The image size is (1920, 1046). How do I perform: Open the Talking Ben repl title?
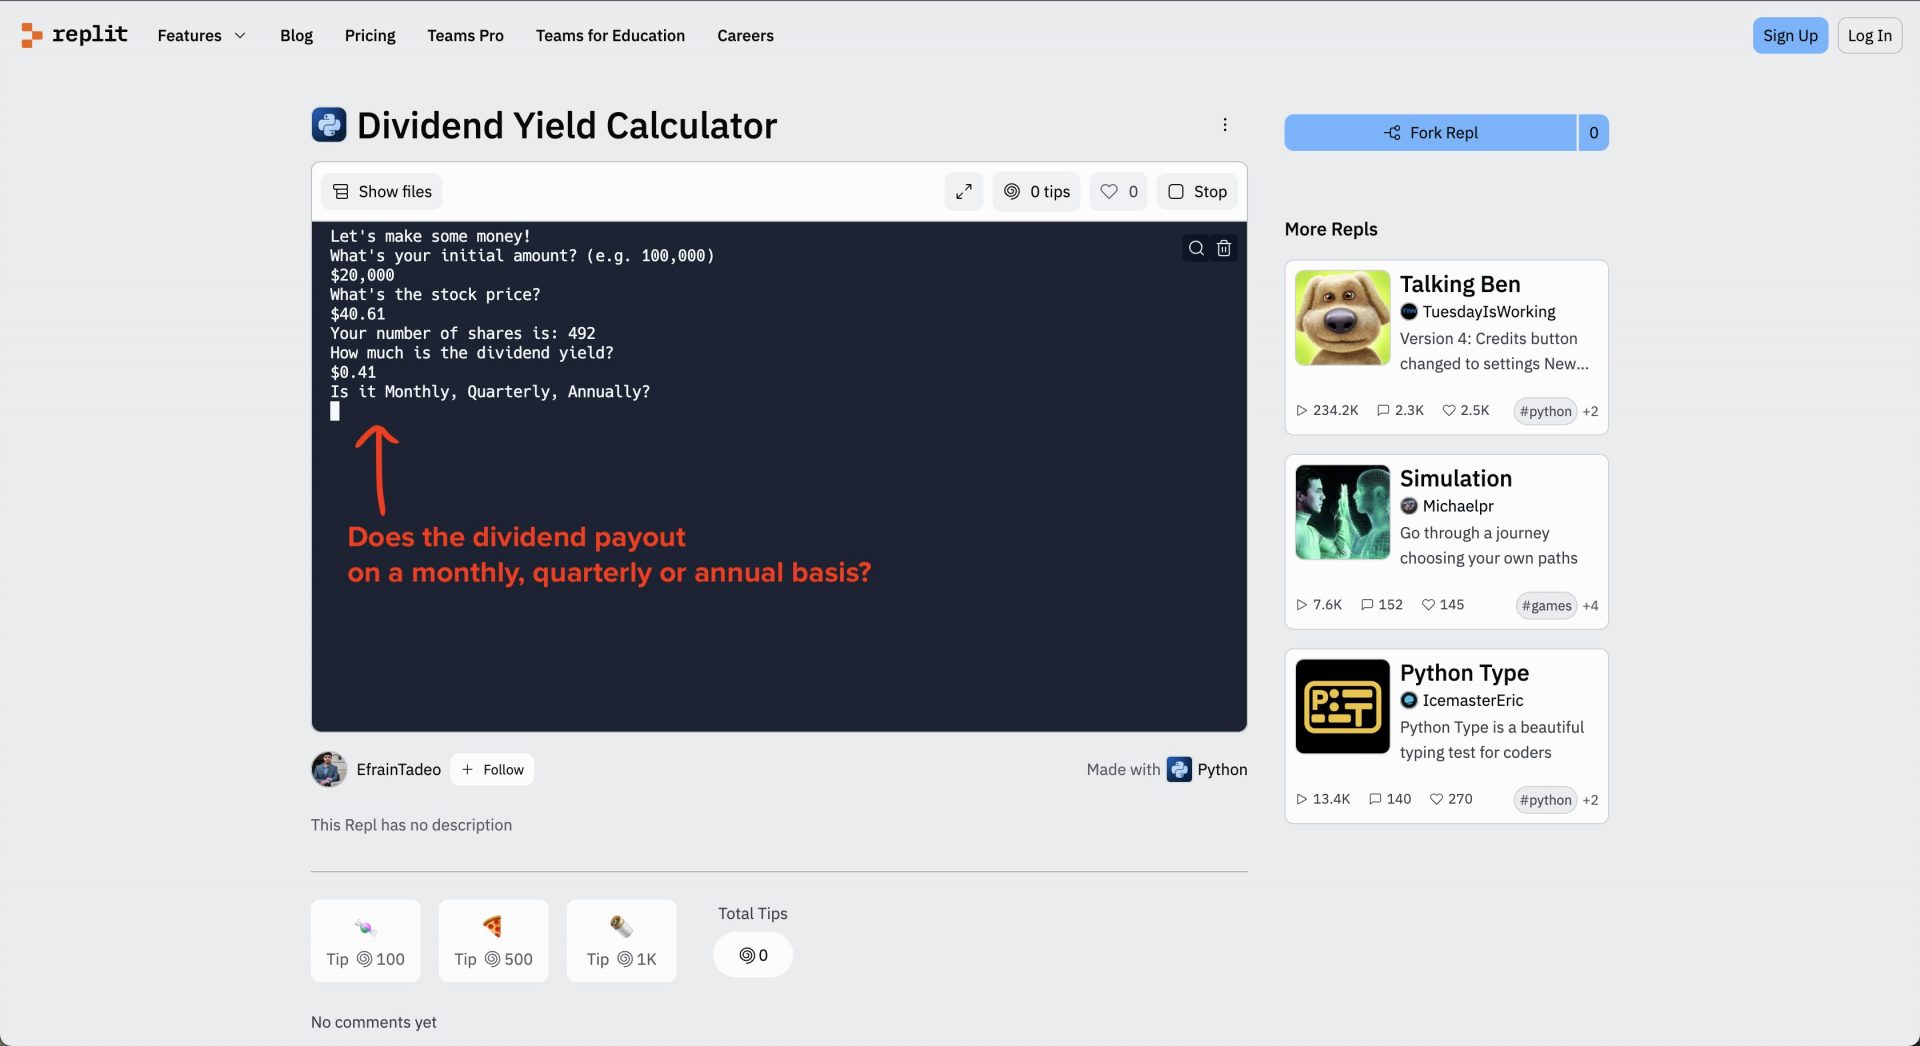[x=1460, y=284]
